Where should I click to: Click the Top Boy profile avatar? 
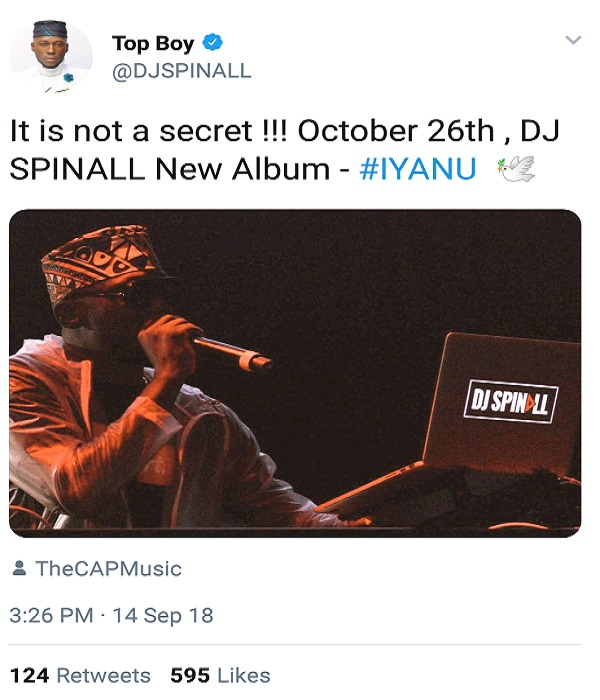pos(51,56)
